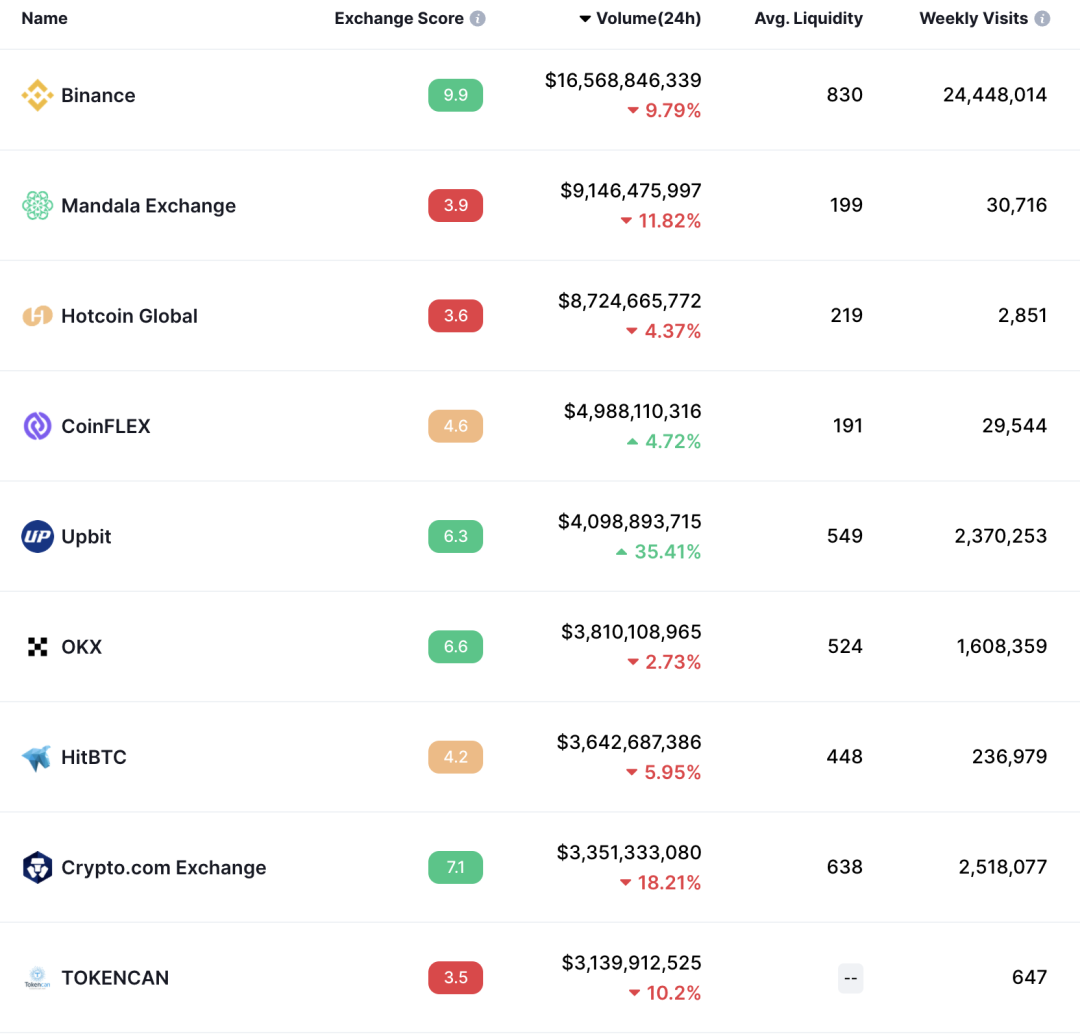Click Binance liquidity value 830
The width and height of the screenshot is (1080, 1036).
(844, 95)
